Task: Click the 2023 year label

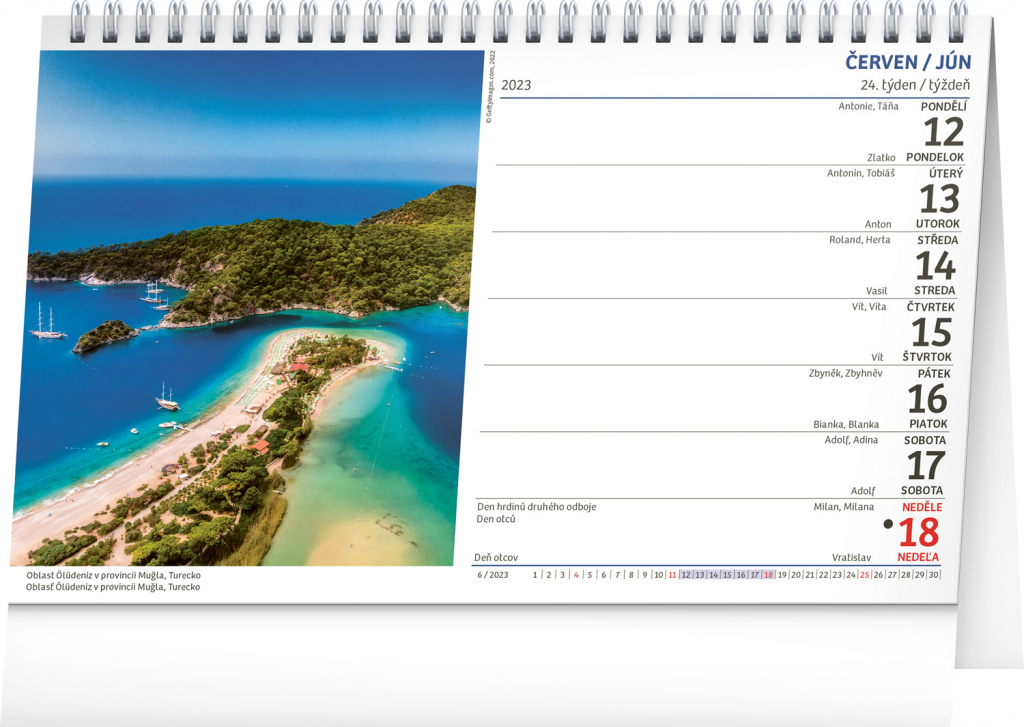Action: point(516,85)
